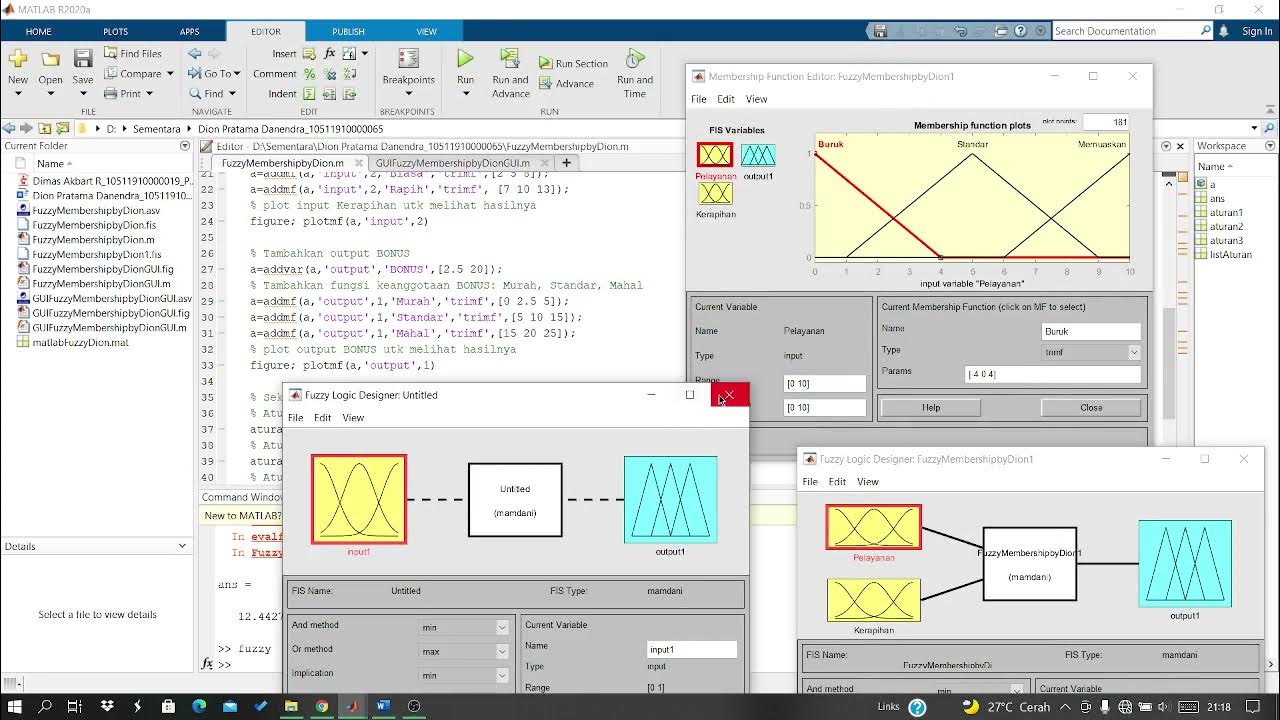Select the Kerapihan variable icon in Membership Function Editor
Screen dimensions: 1280x720
[715, 193]
